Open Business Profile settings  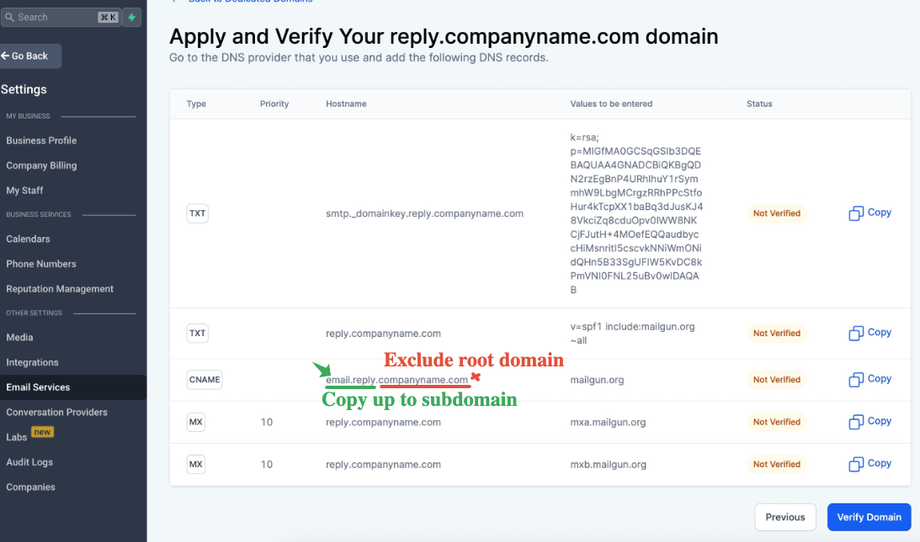41,141
